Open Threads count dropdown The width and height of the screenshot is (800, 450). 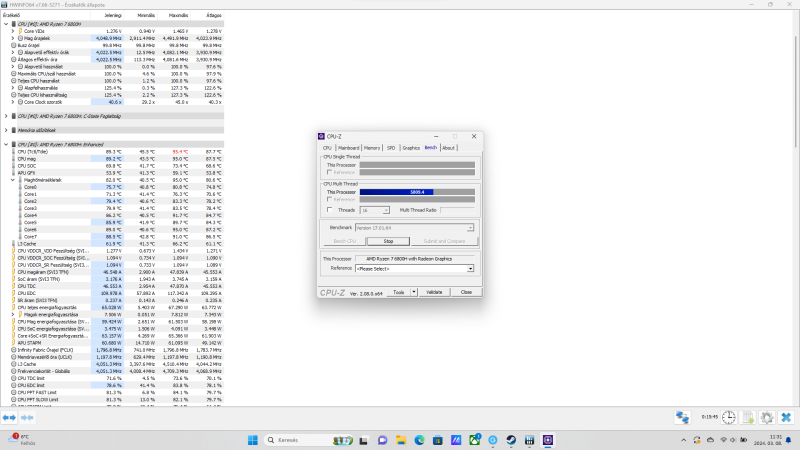(386, 210)
